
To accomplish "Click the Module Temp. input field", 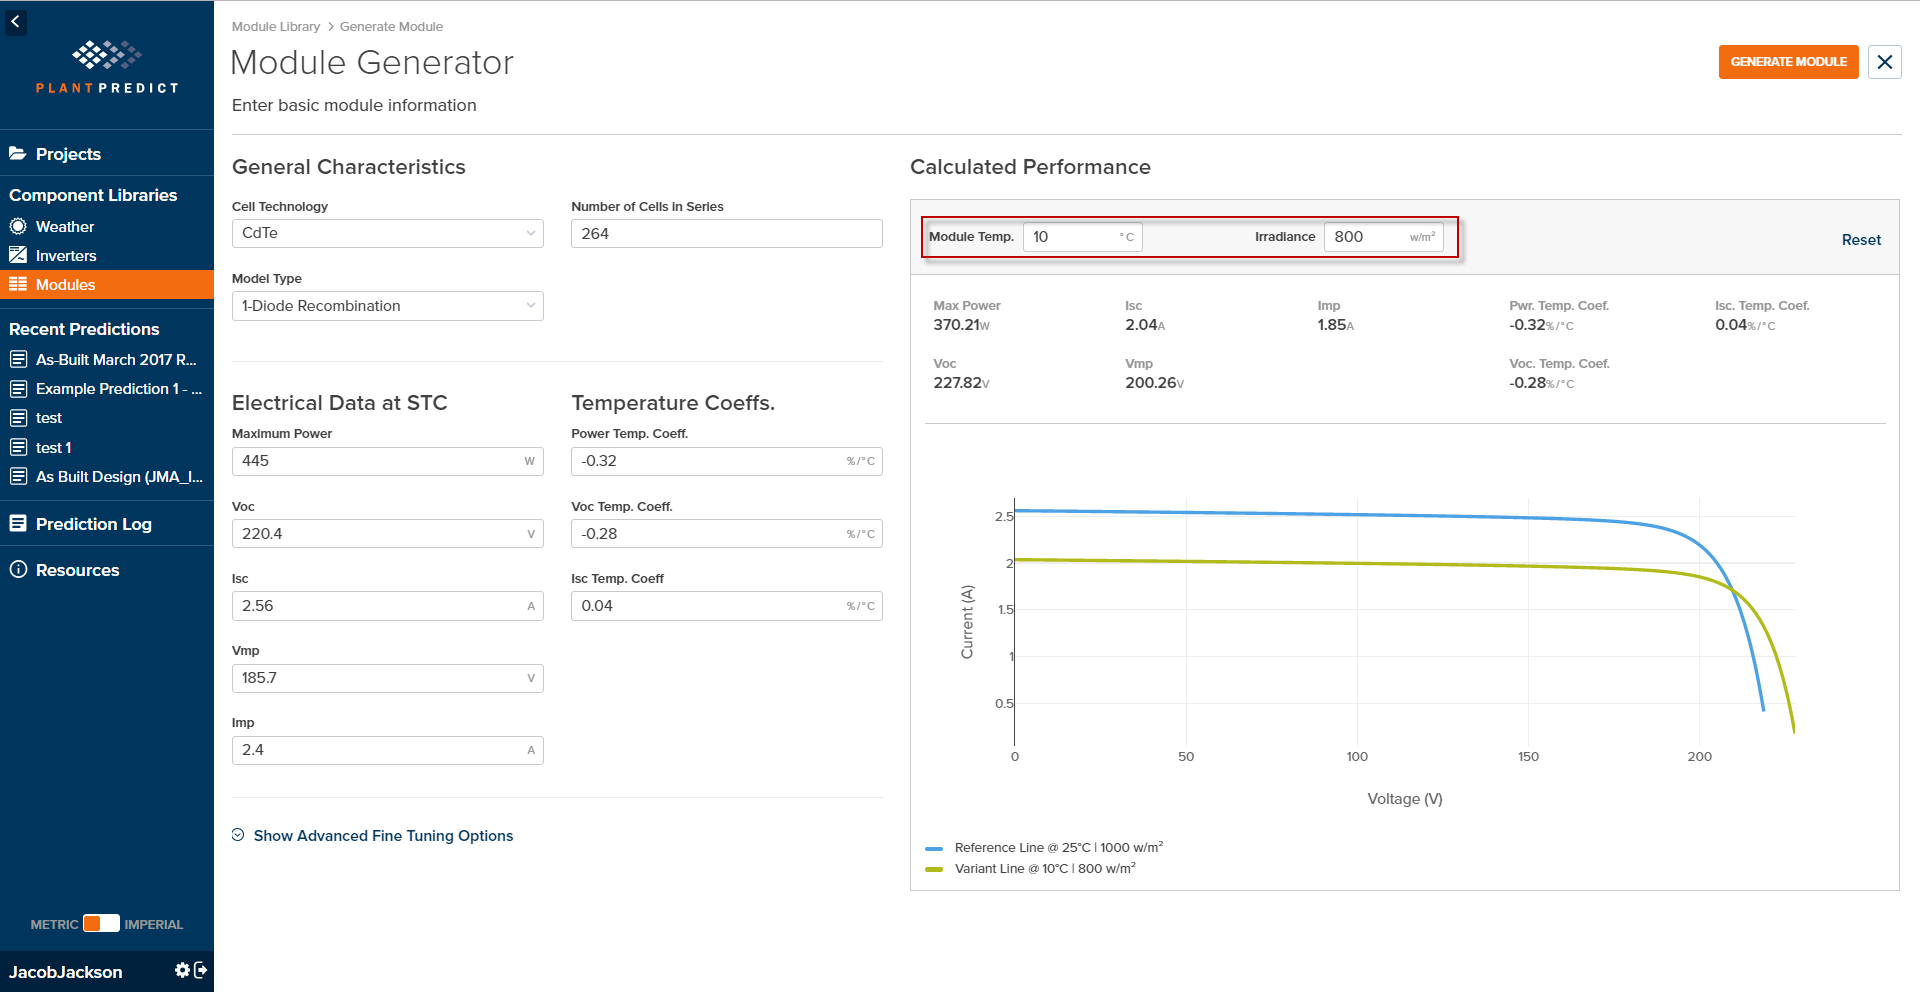I will 1082,237.
